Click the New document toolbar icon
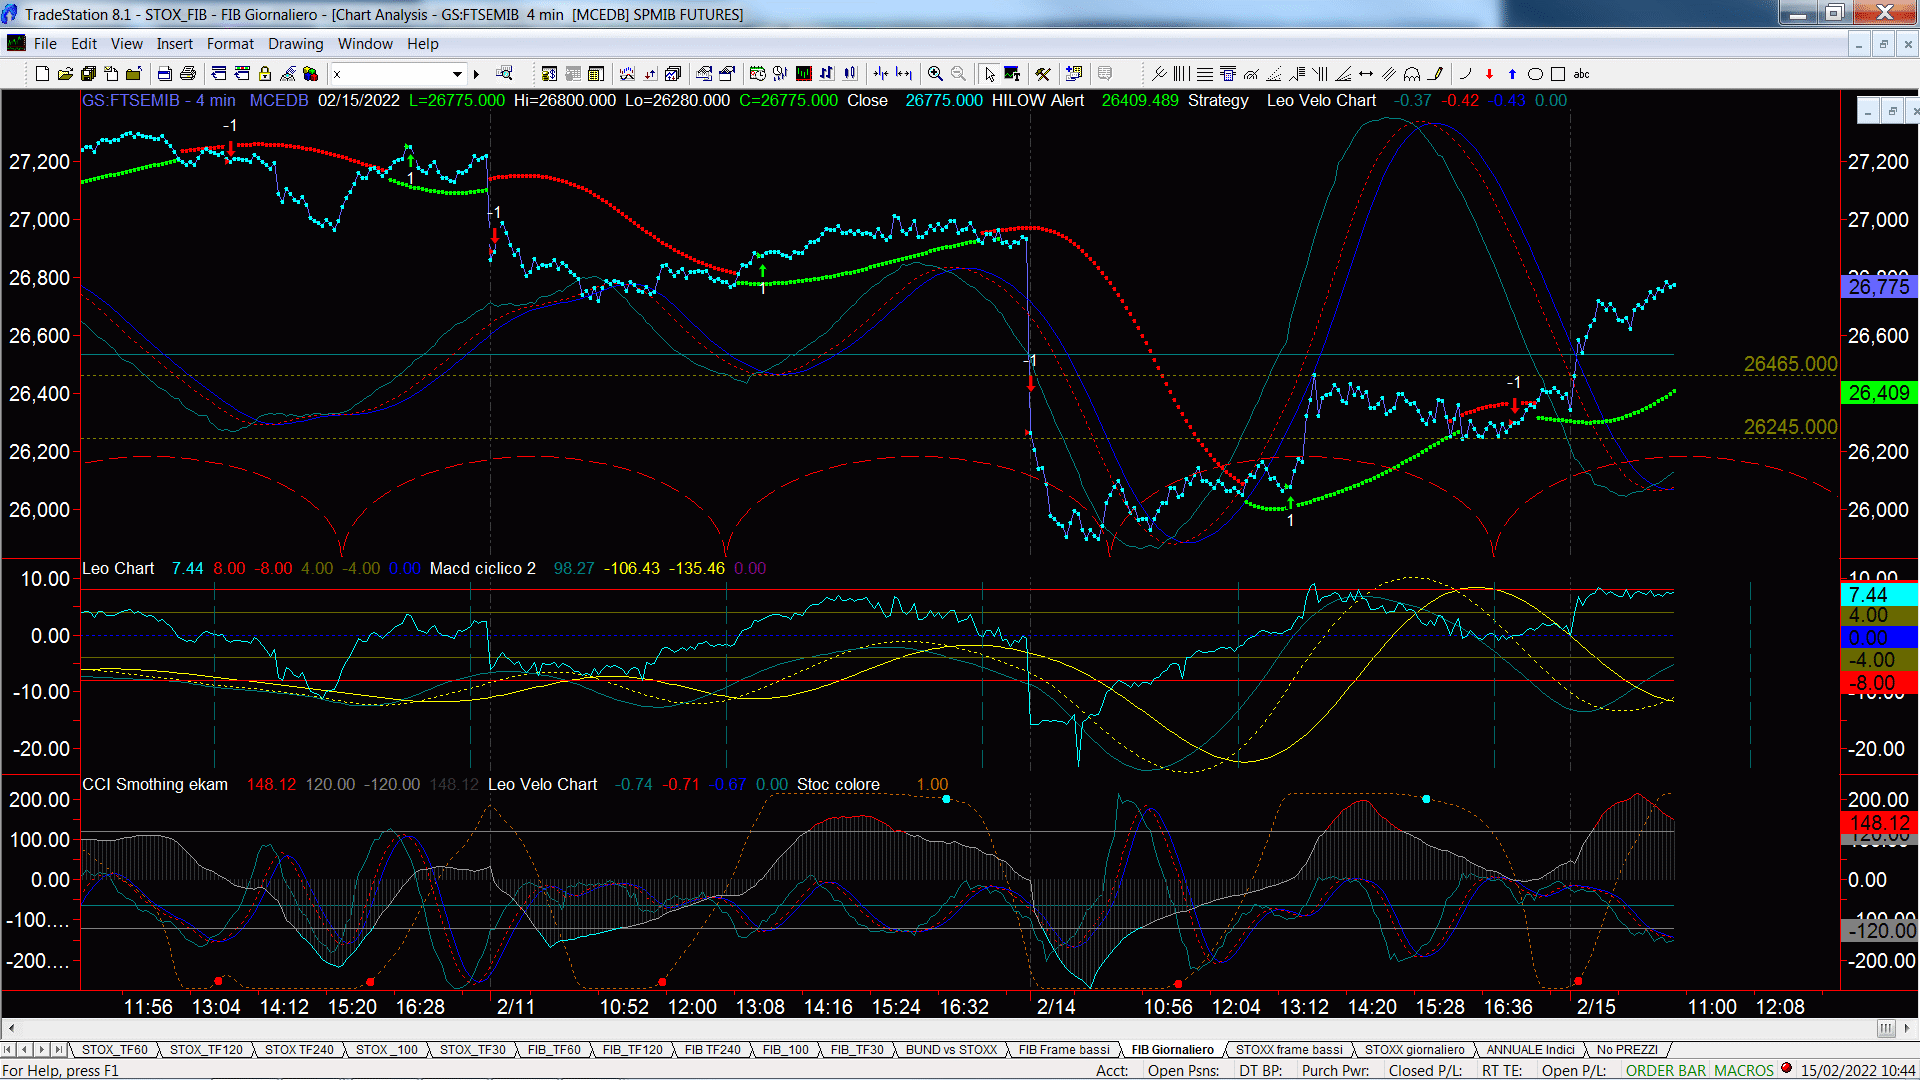Screen dimensions: 1920x1080 tap(42, 74)
